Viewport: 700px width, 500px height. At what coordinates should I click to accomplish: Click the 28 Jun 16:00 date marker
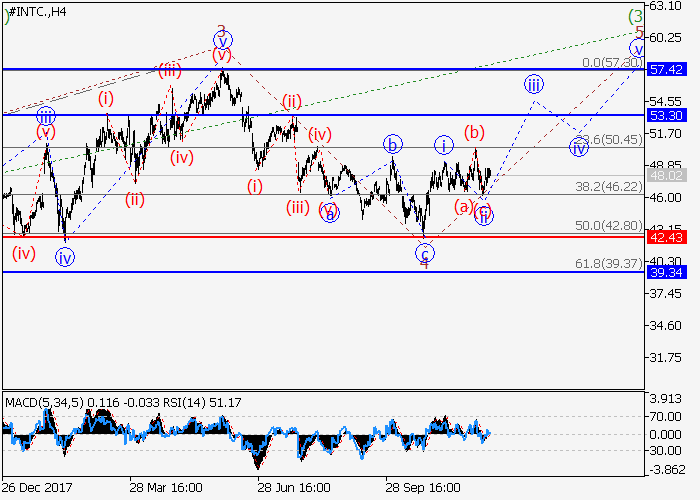[x=294, y=489]
